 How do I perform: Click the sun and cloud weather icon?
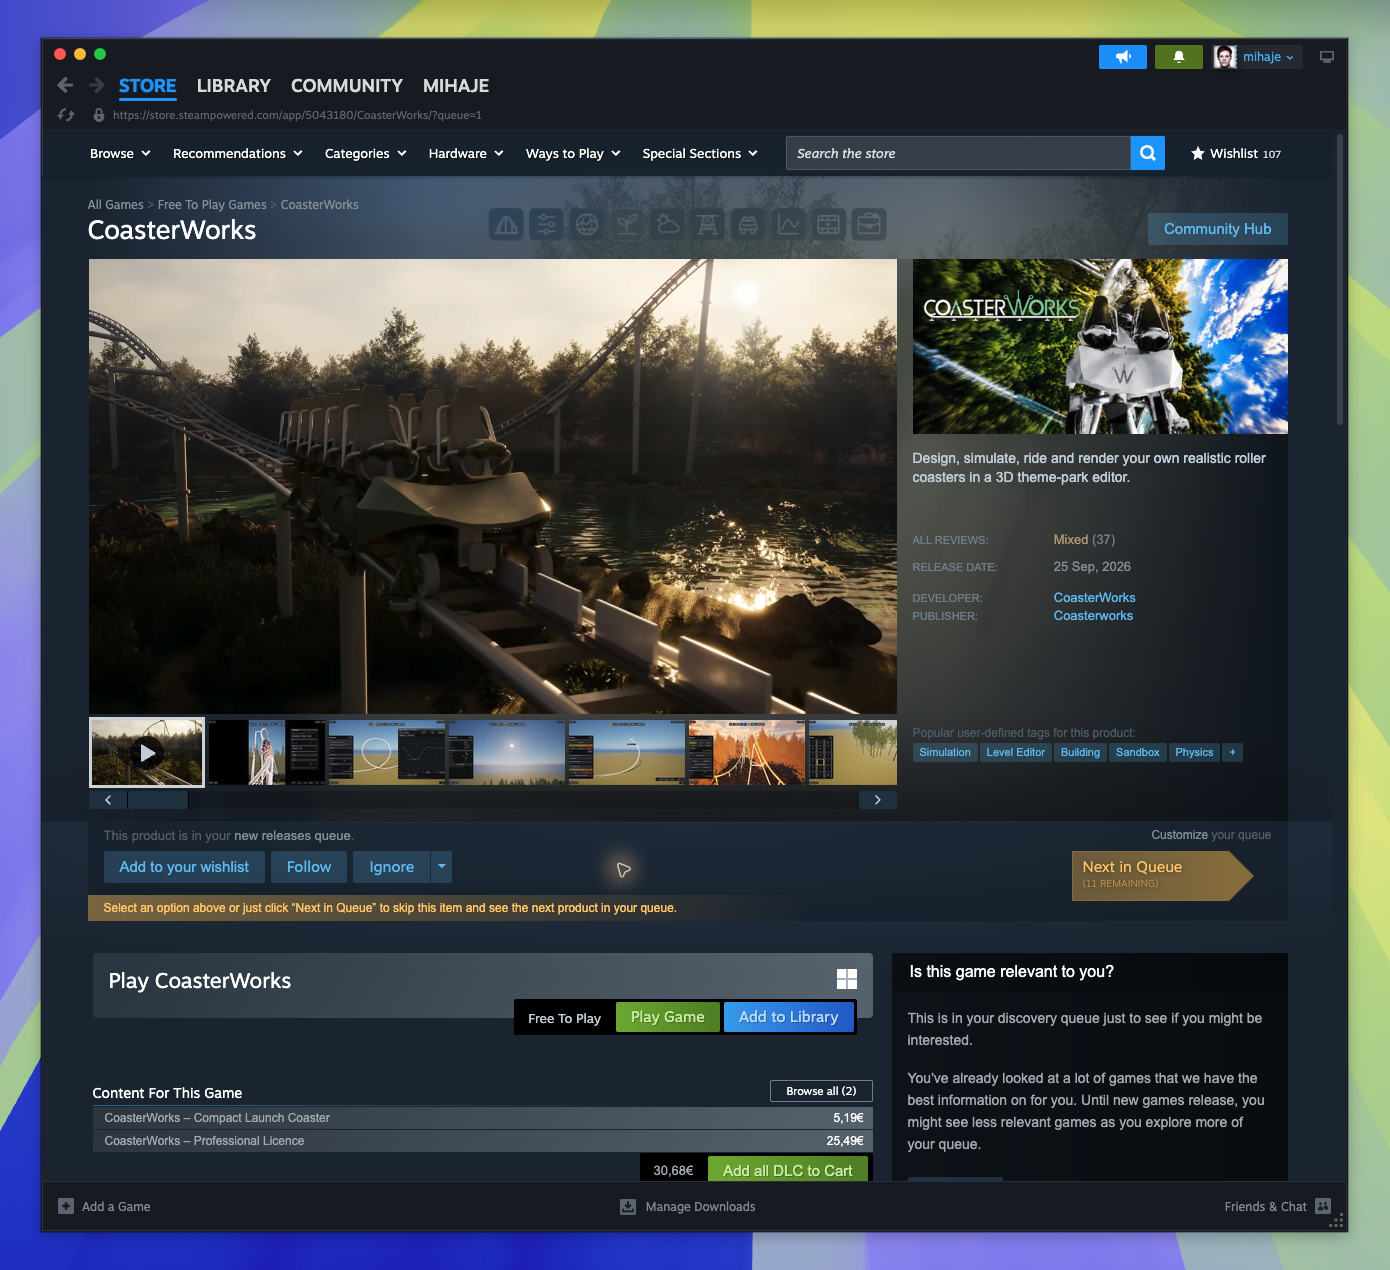(668, 225)
